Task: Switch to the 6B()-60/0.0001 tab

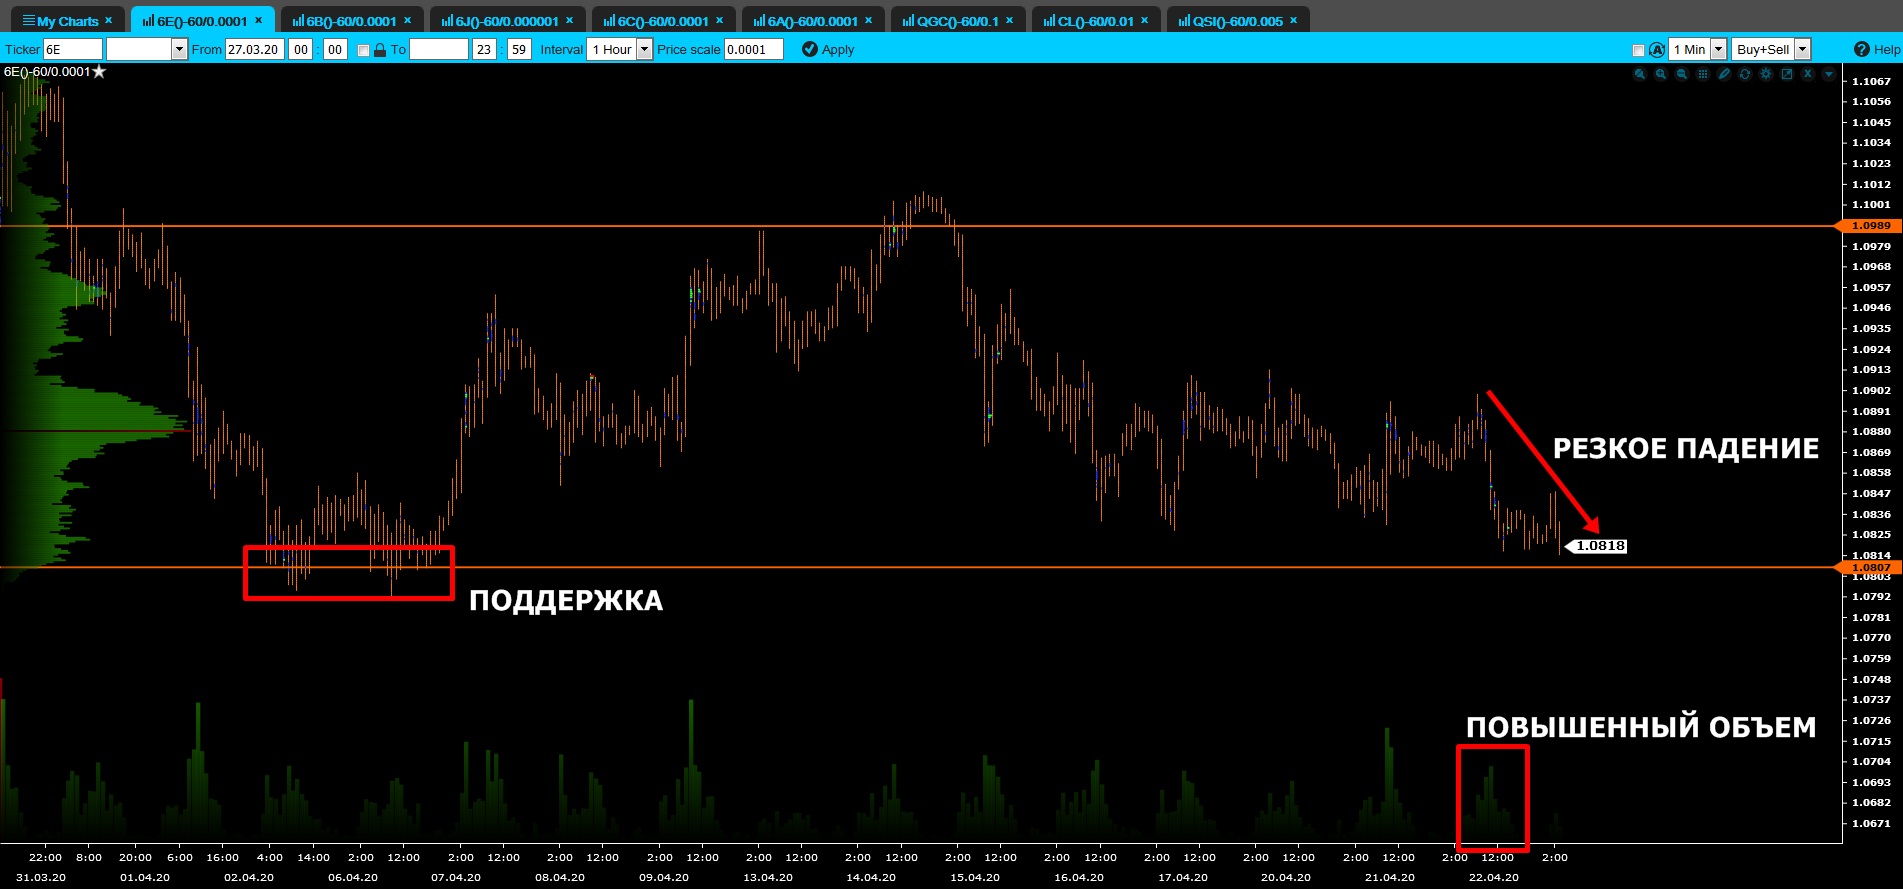Action: click(352, 21)
